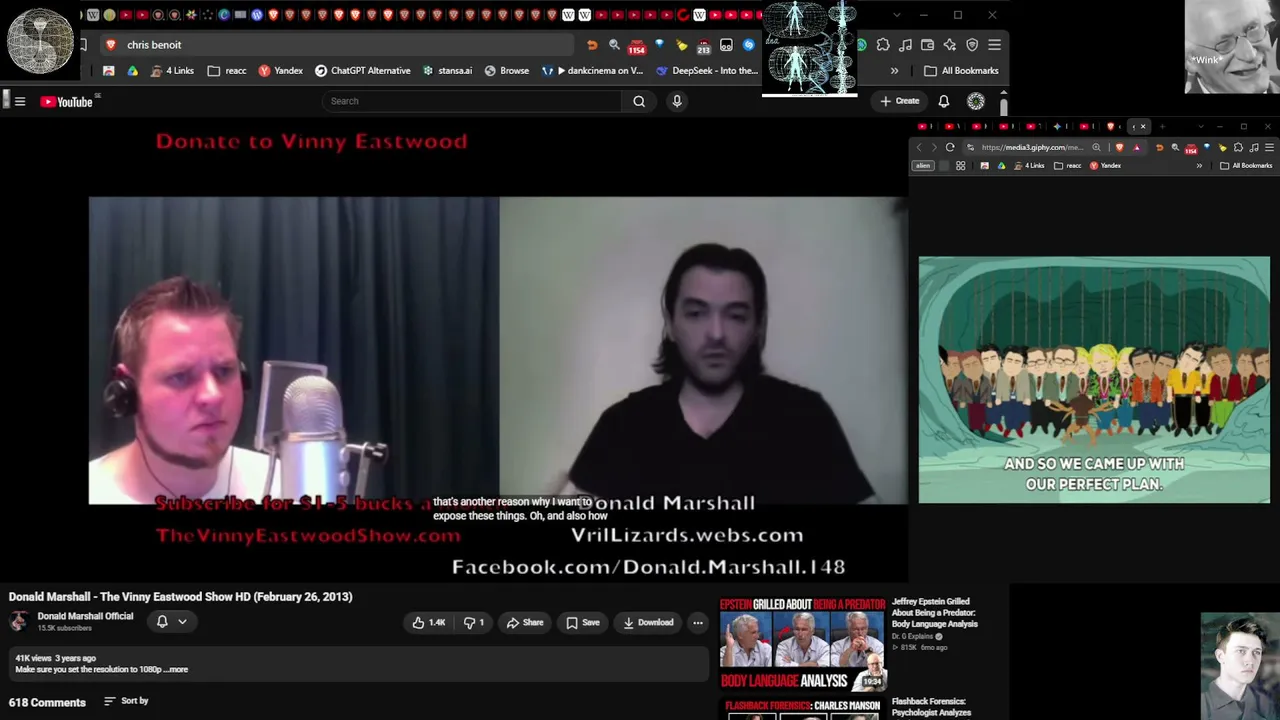Like the video with thumbs up
This screenshot has width=1280, height=720.
pos(429,623)
